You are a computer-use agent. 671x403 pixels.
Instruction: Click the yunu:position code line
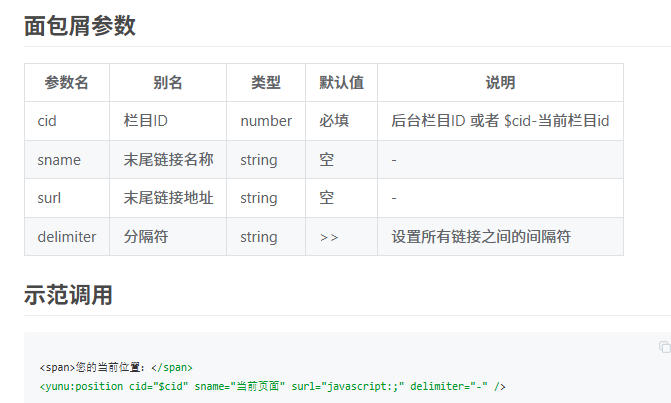click(272, 386)
